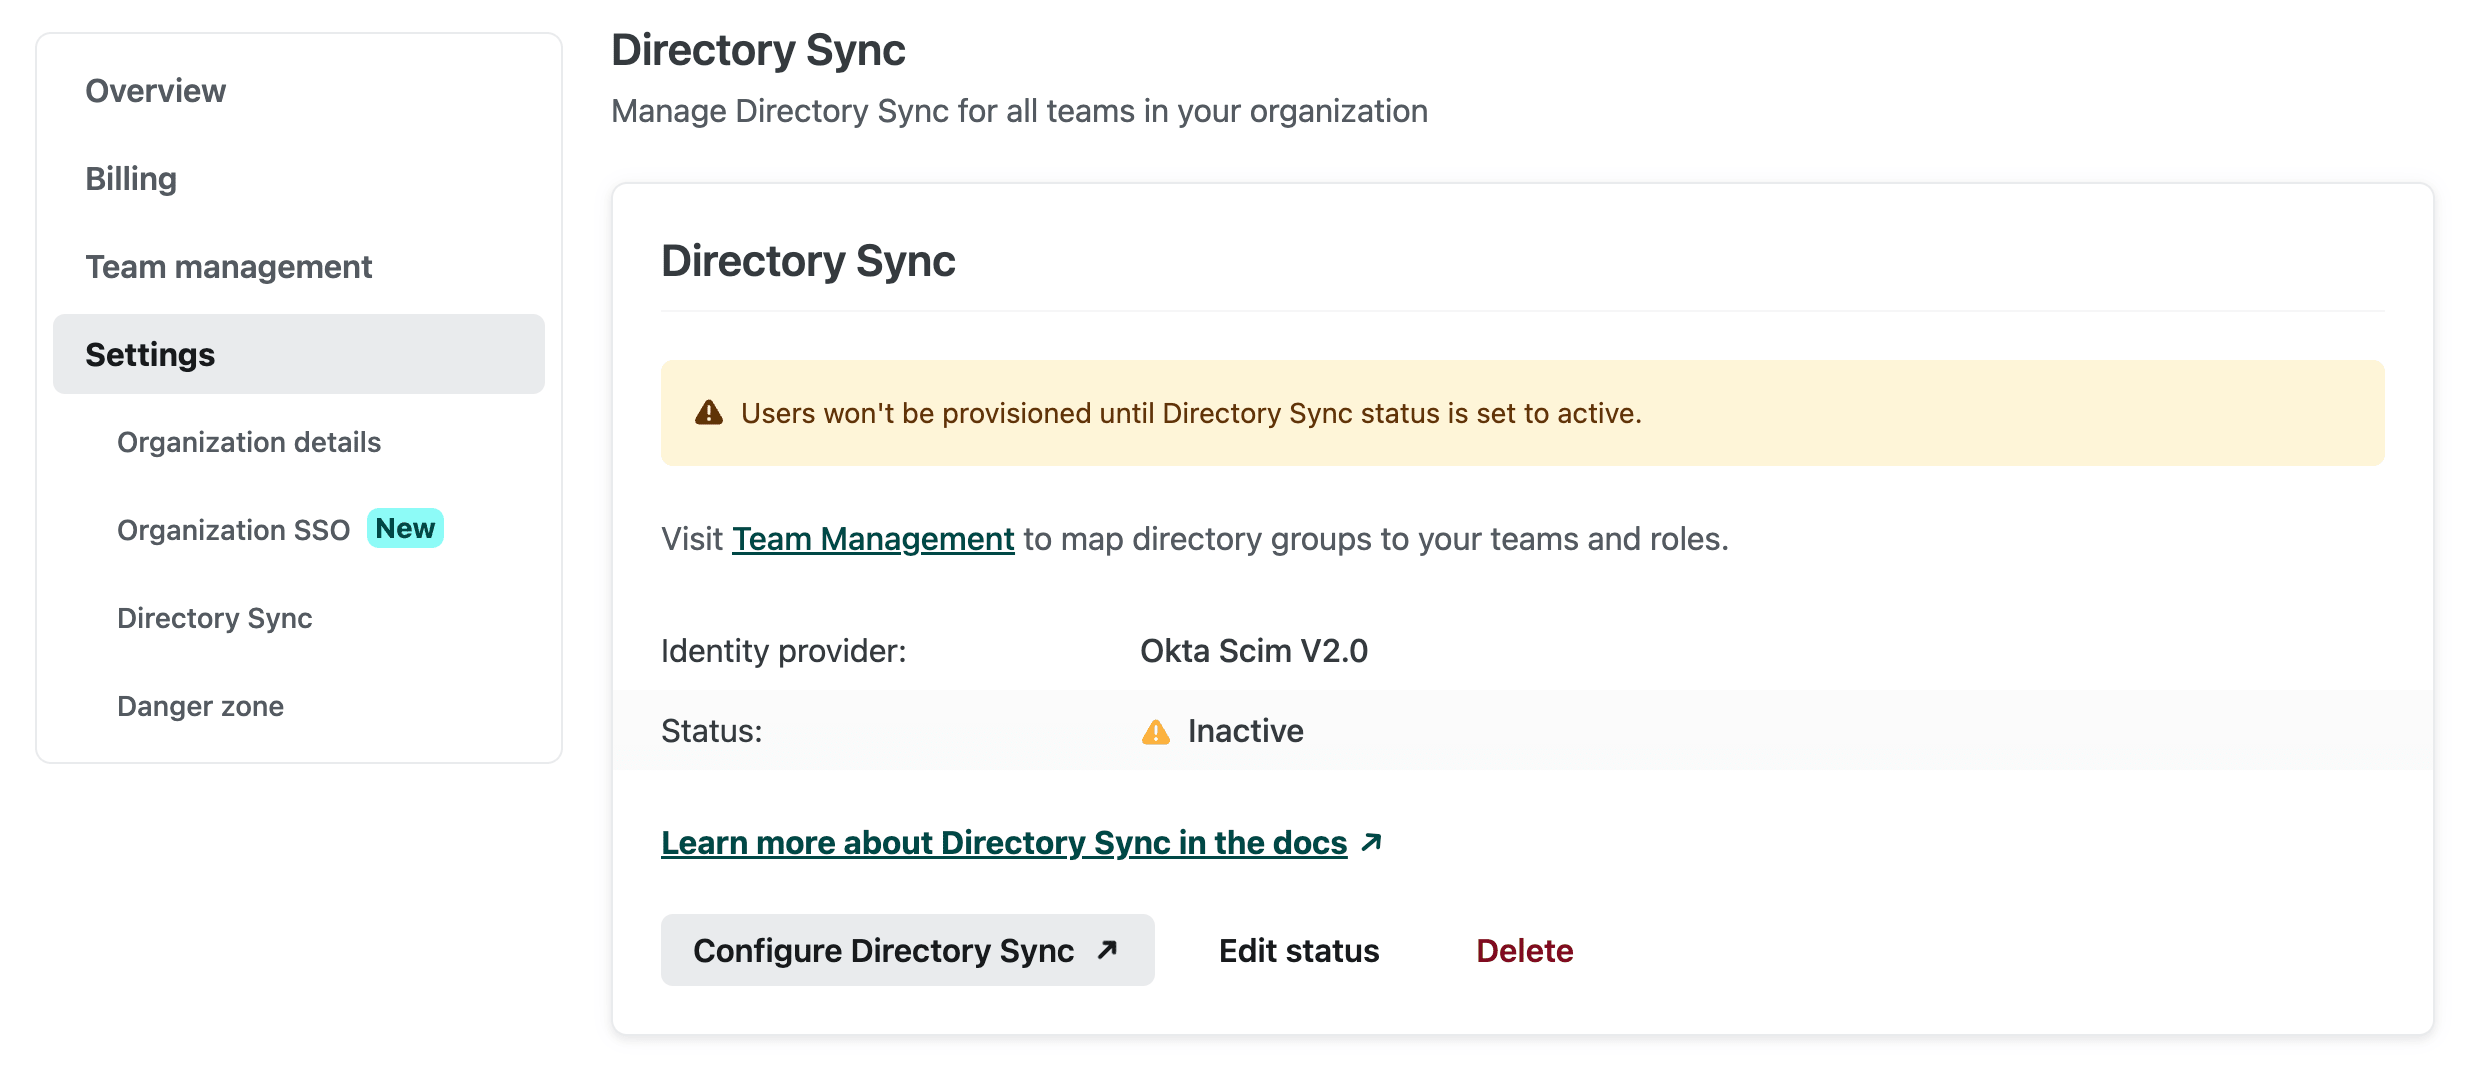Click the warning triangle icon in the yellow banner
2482x1090 pixels.
click(x=708, y=413)
